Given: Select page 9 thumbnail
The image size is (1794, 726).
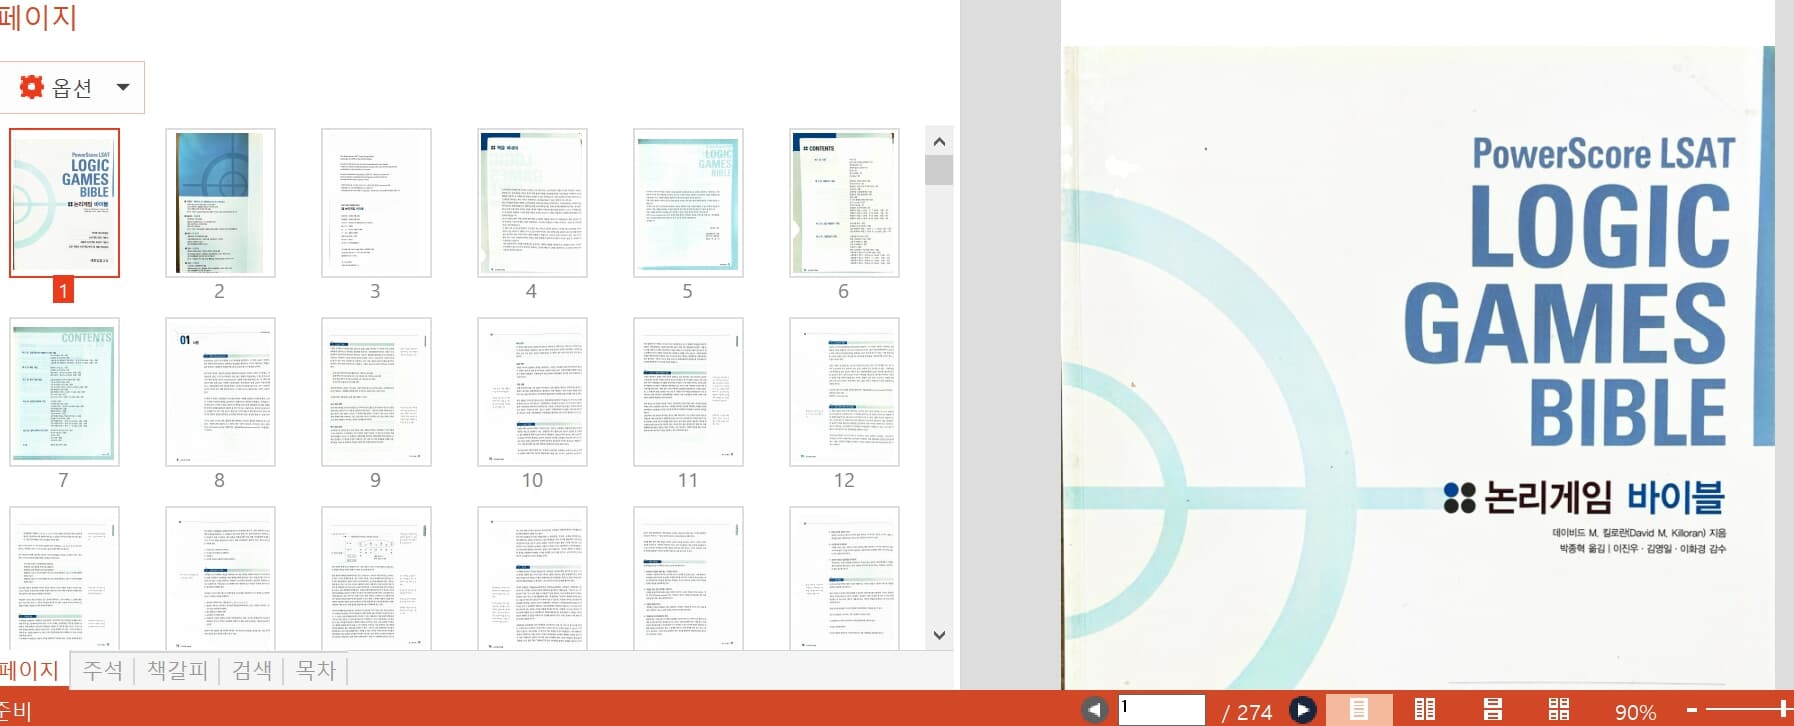Looking at the screenshot, I should [x=376, y=392].
